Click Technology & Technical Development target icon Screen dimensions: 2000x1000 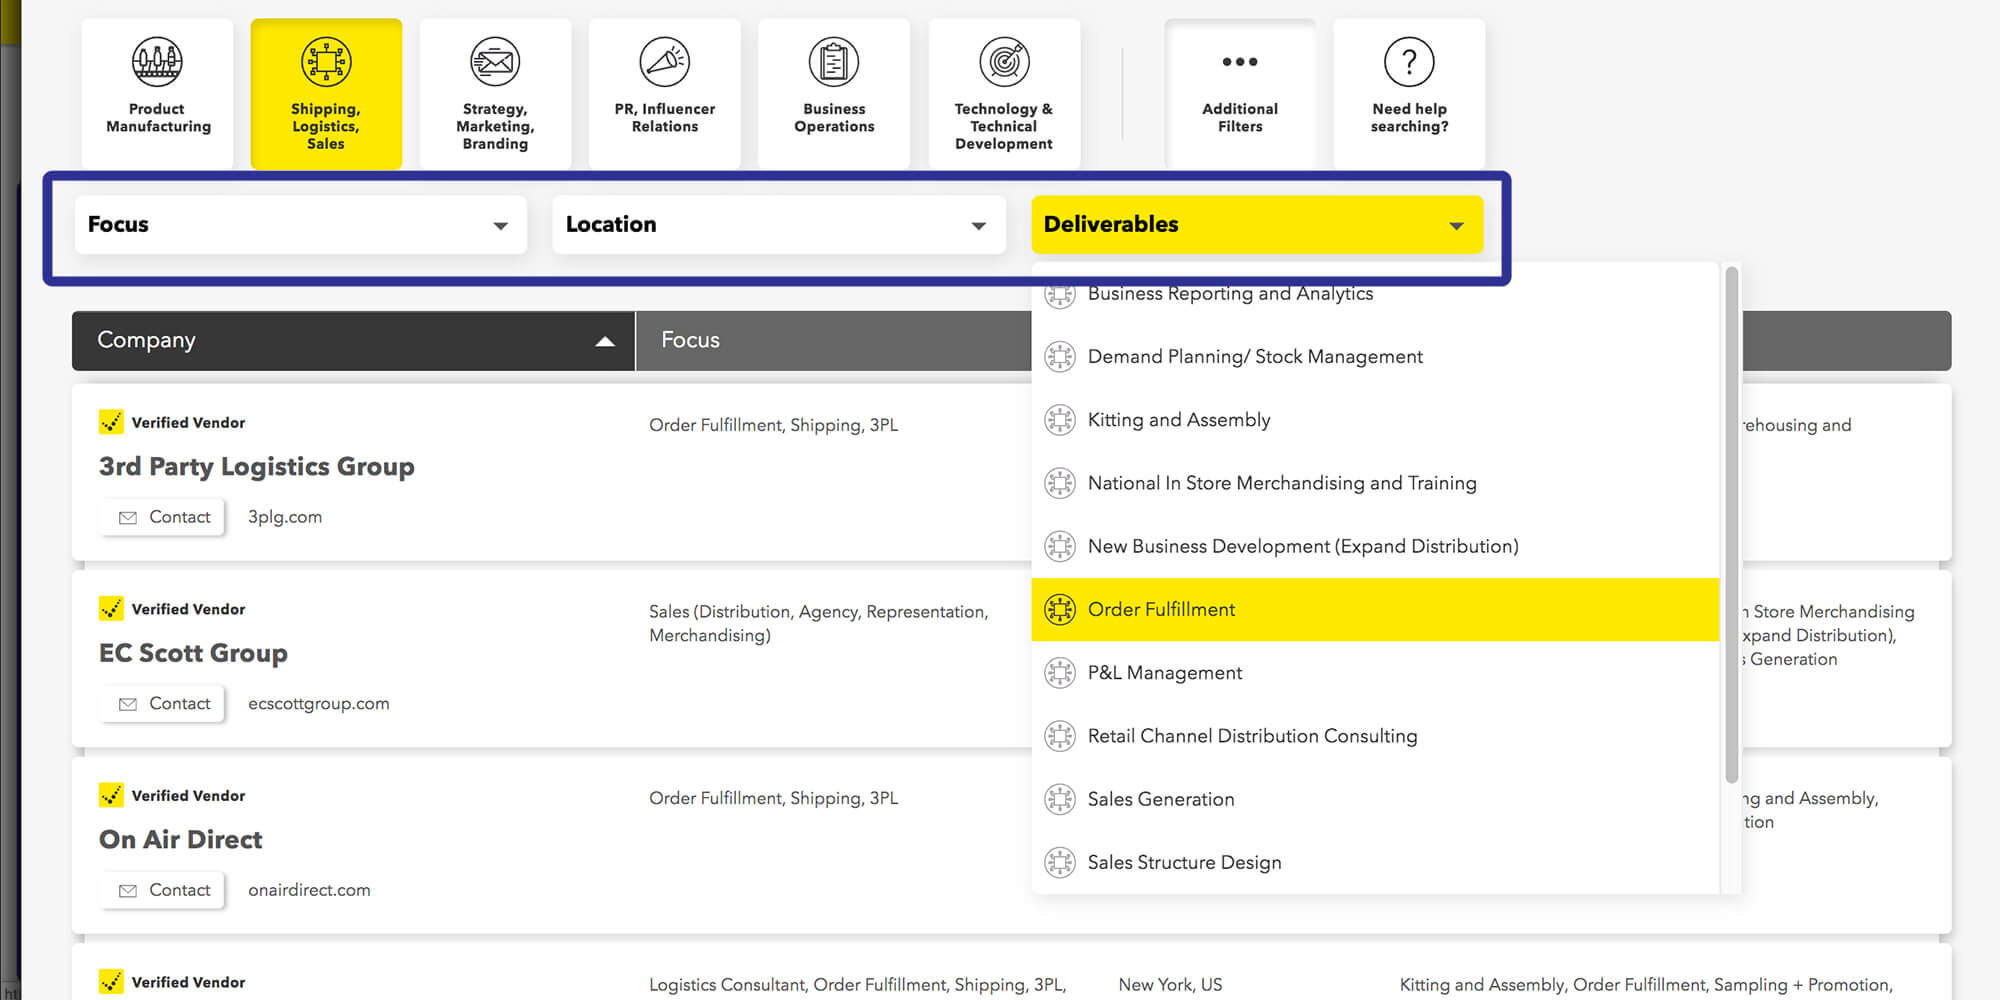click(x=1004, y=62)
